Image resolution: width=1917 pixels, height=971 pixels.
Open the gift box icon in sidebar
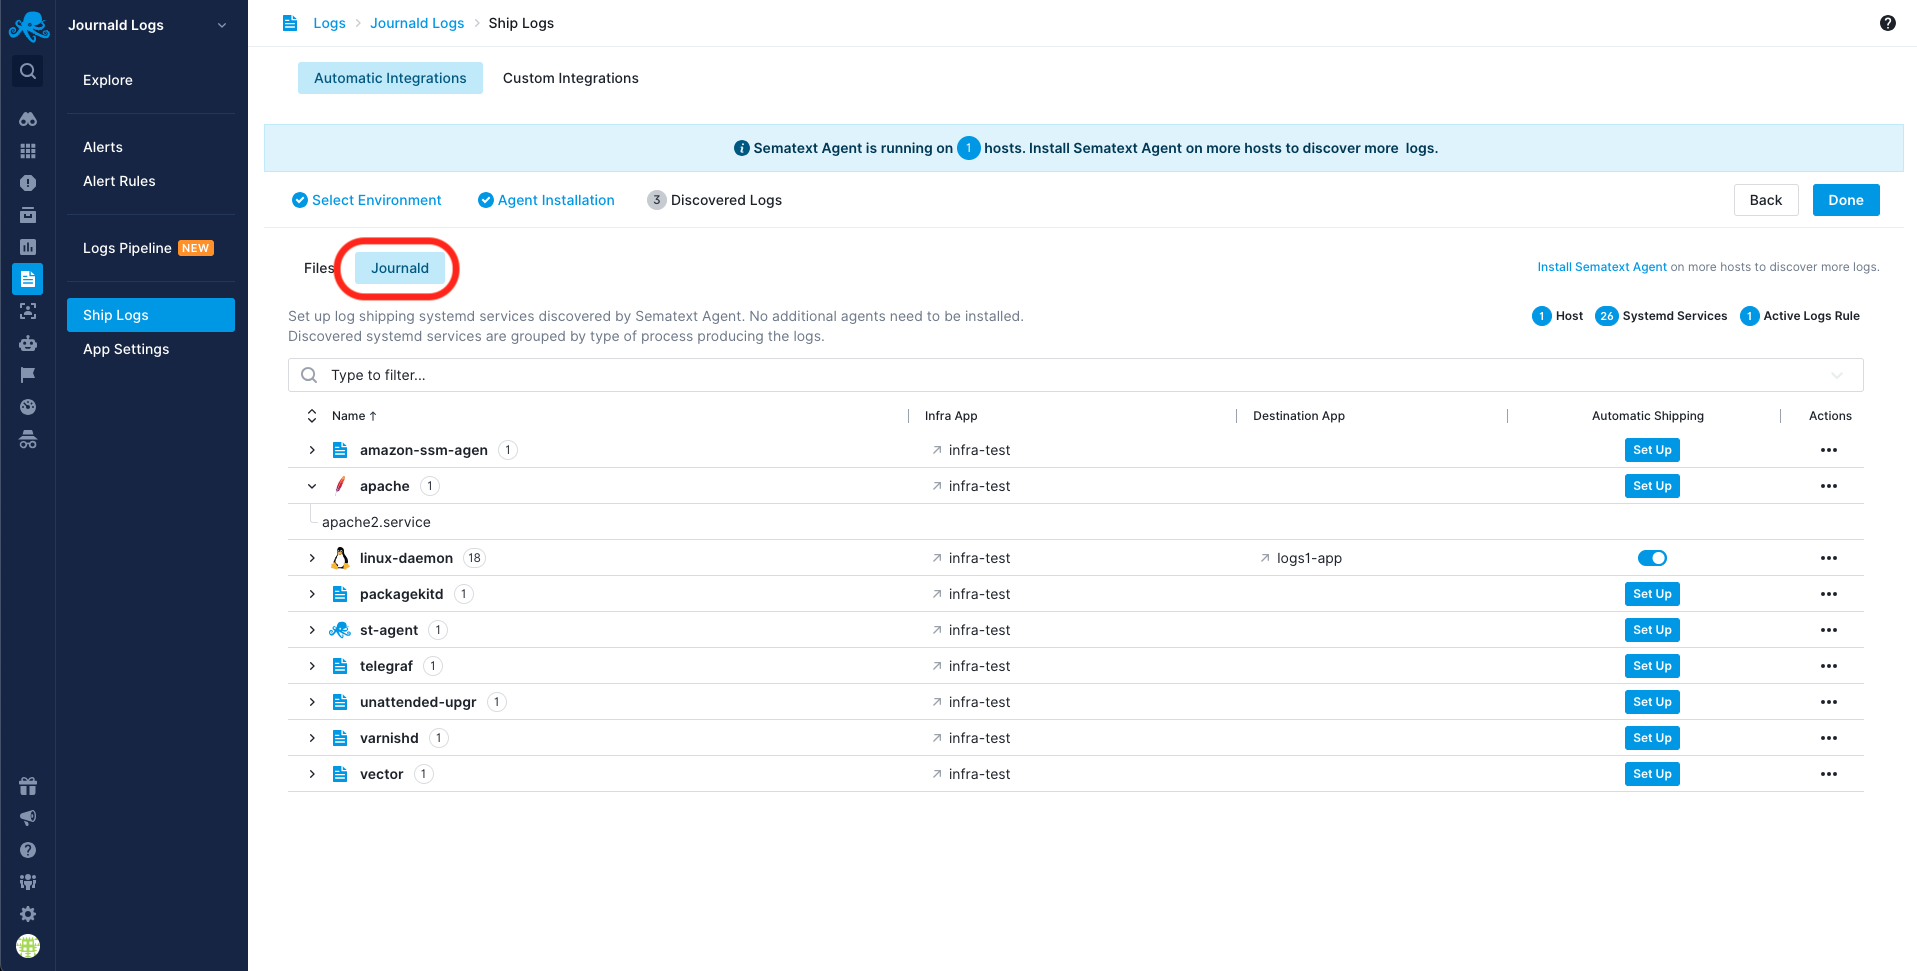[28, 786]
